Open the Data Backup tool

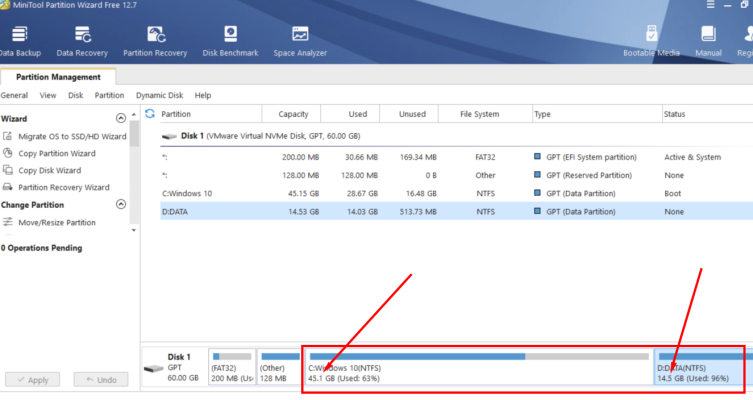(20, 42)
